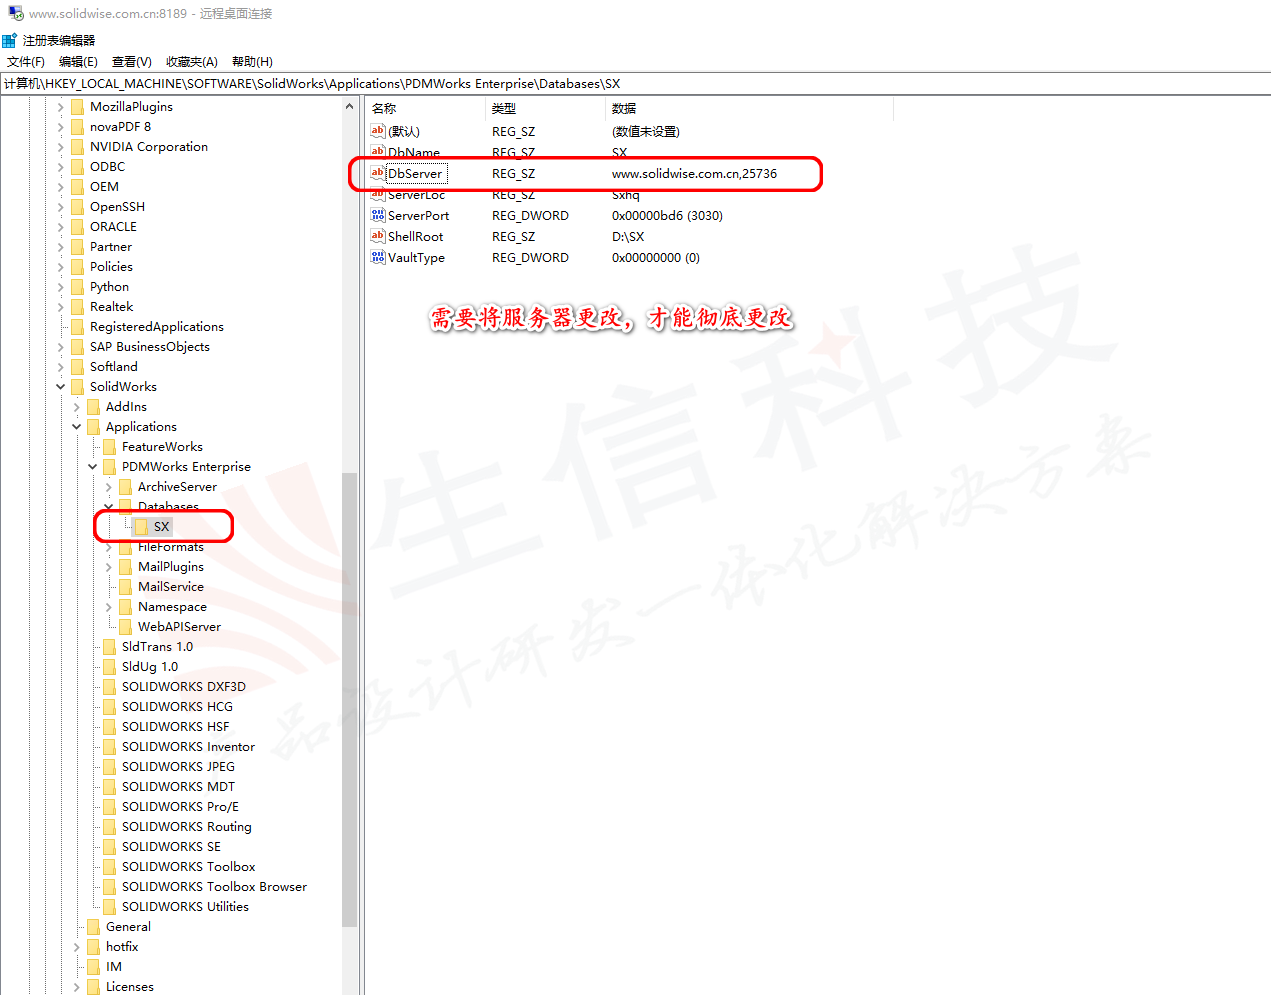Click the VaultType DWORD value icon
This screenshot has width=1271, height=995.
click(x=377, y=257)
